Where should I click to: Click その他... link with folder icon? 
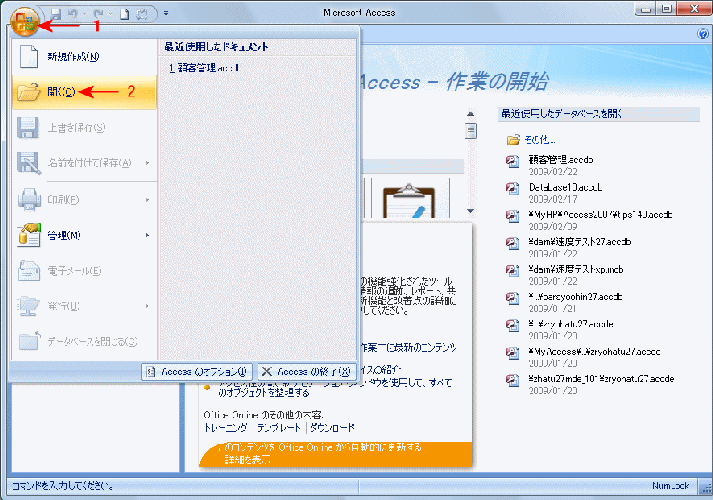pos(540,140)
